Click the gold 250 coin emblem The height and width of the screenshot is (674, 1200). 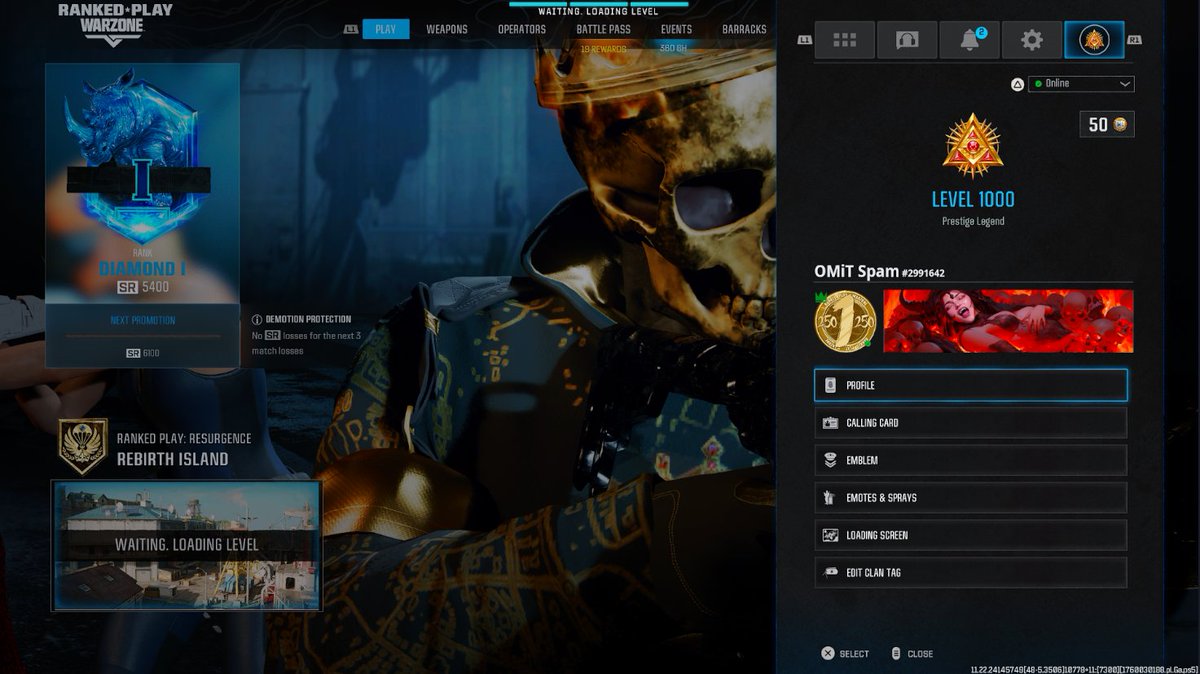coord(846,321)
